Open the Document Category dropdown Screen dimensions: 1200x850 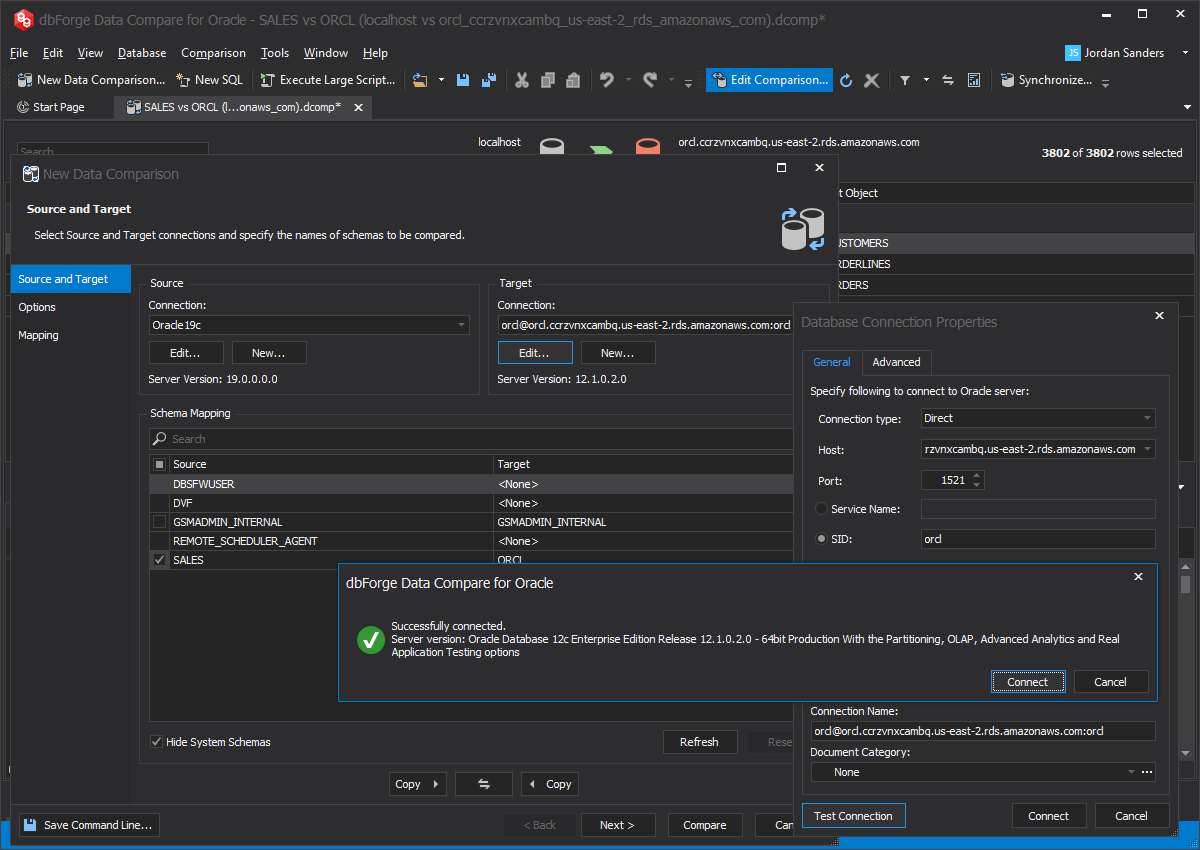coord(1130,772)
